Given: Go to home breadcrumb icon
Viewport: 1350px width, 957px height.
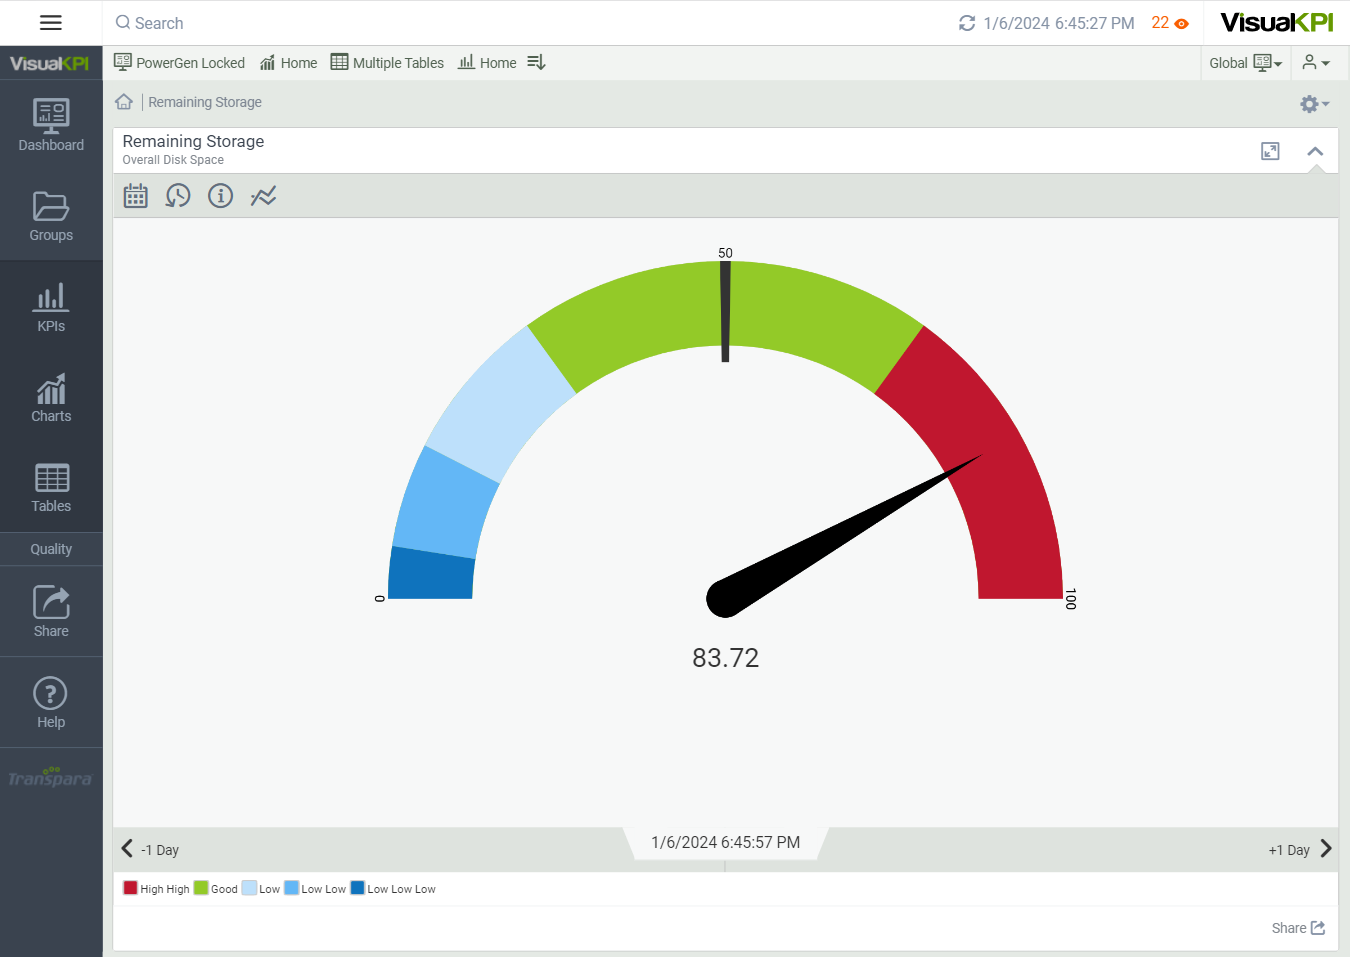Looking at the screenshot, I should [124, 102].
